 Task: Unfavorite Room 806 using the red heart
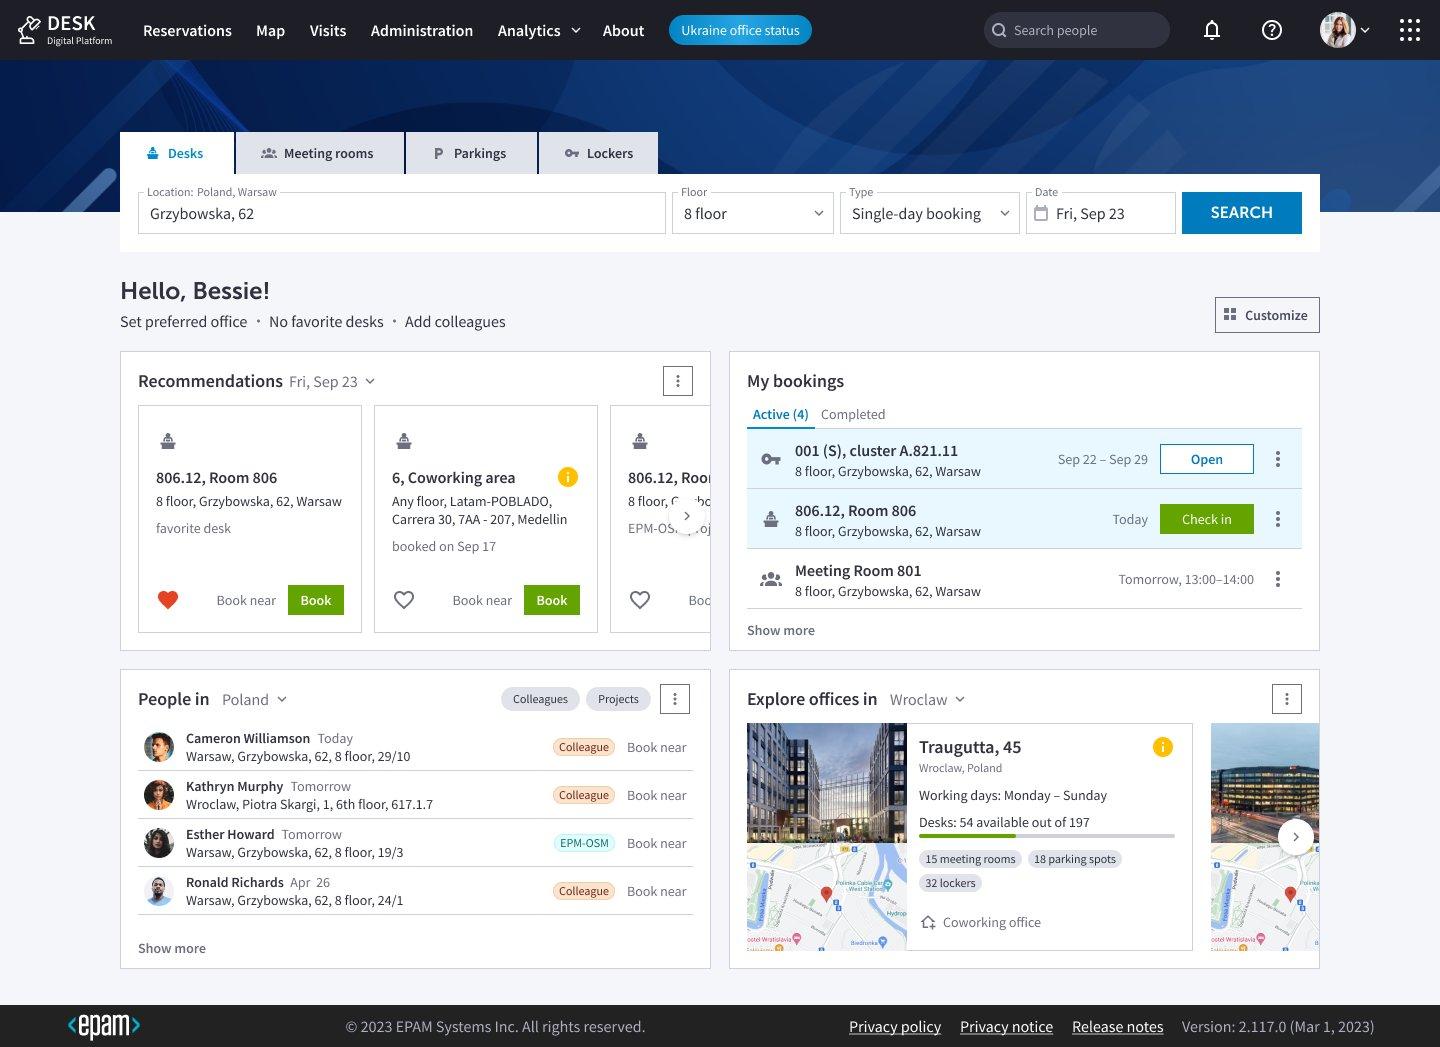pyautogui.click(x=168, y=599)
